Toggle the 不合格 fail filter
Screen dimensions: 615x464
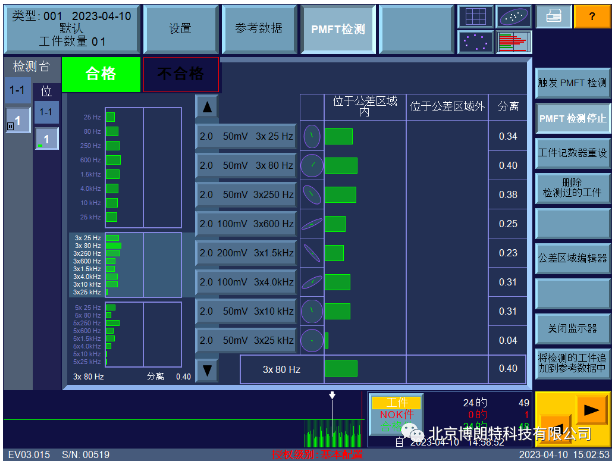[x=179, y=74]
